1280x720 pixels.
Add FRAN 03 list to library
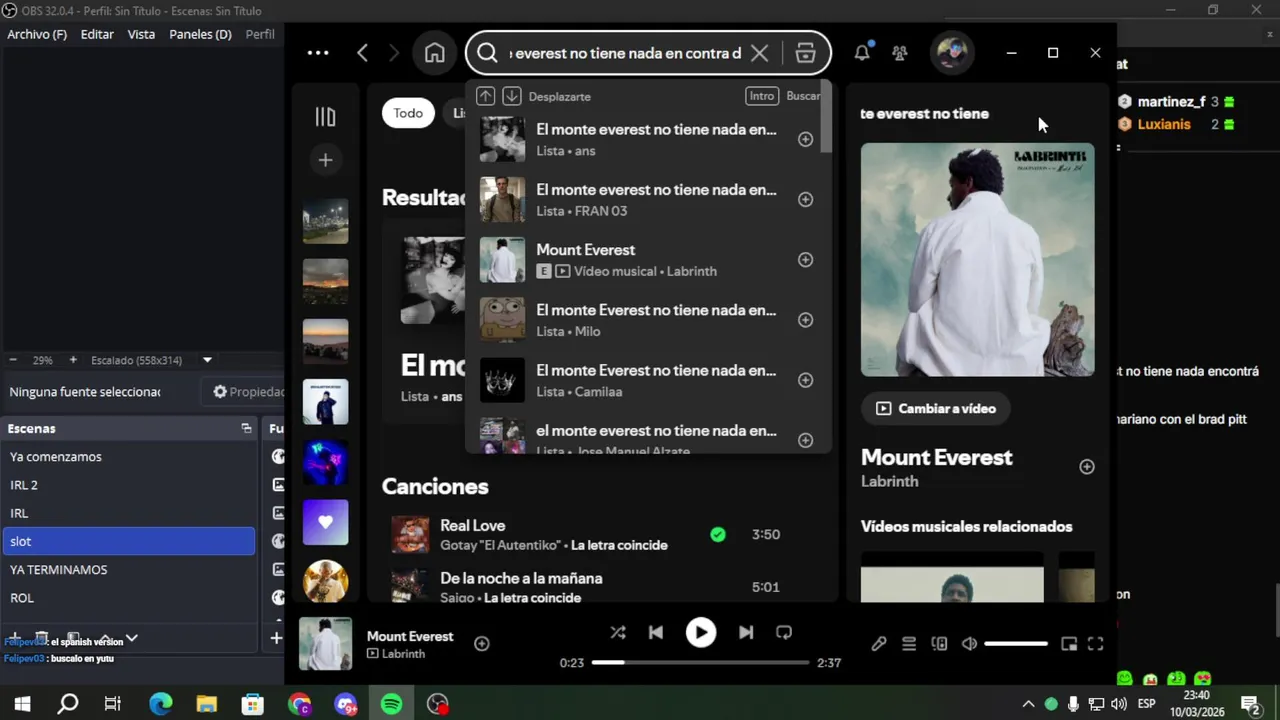click(805, 199)
